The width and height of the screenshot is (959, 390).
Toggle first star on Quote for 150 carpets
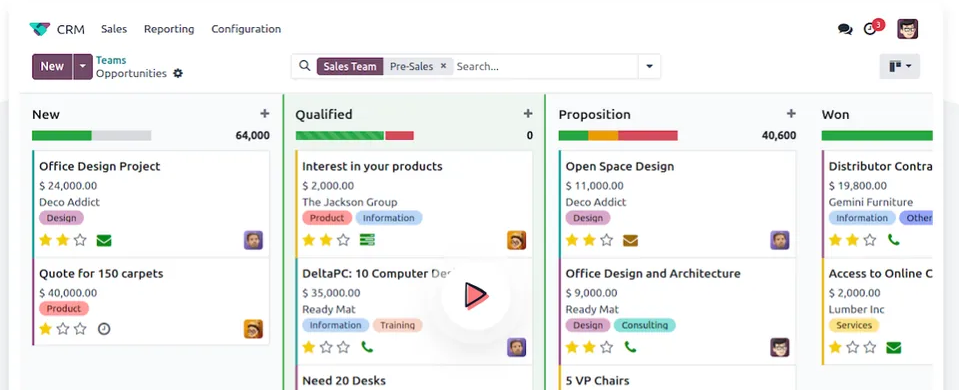[x=45, y=329]
